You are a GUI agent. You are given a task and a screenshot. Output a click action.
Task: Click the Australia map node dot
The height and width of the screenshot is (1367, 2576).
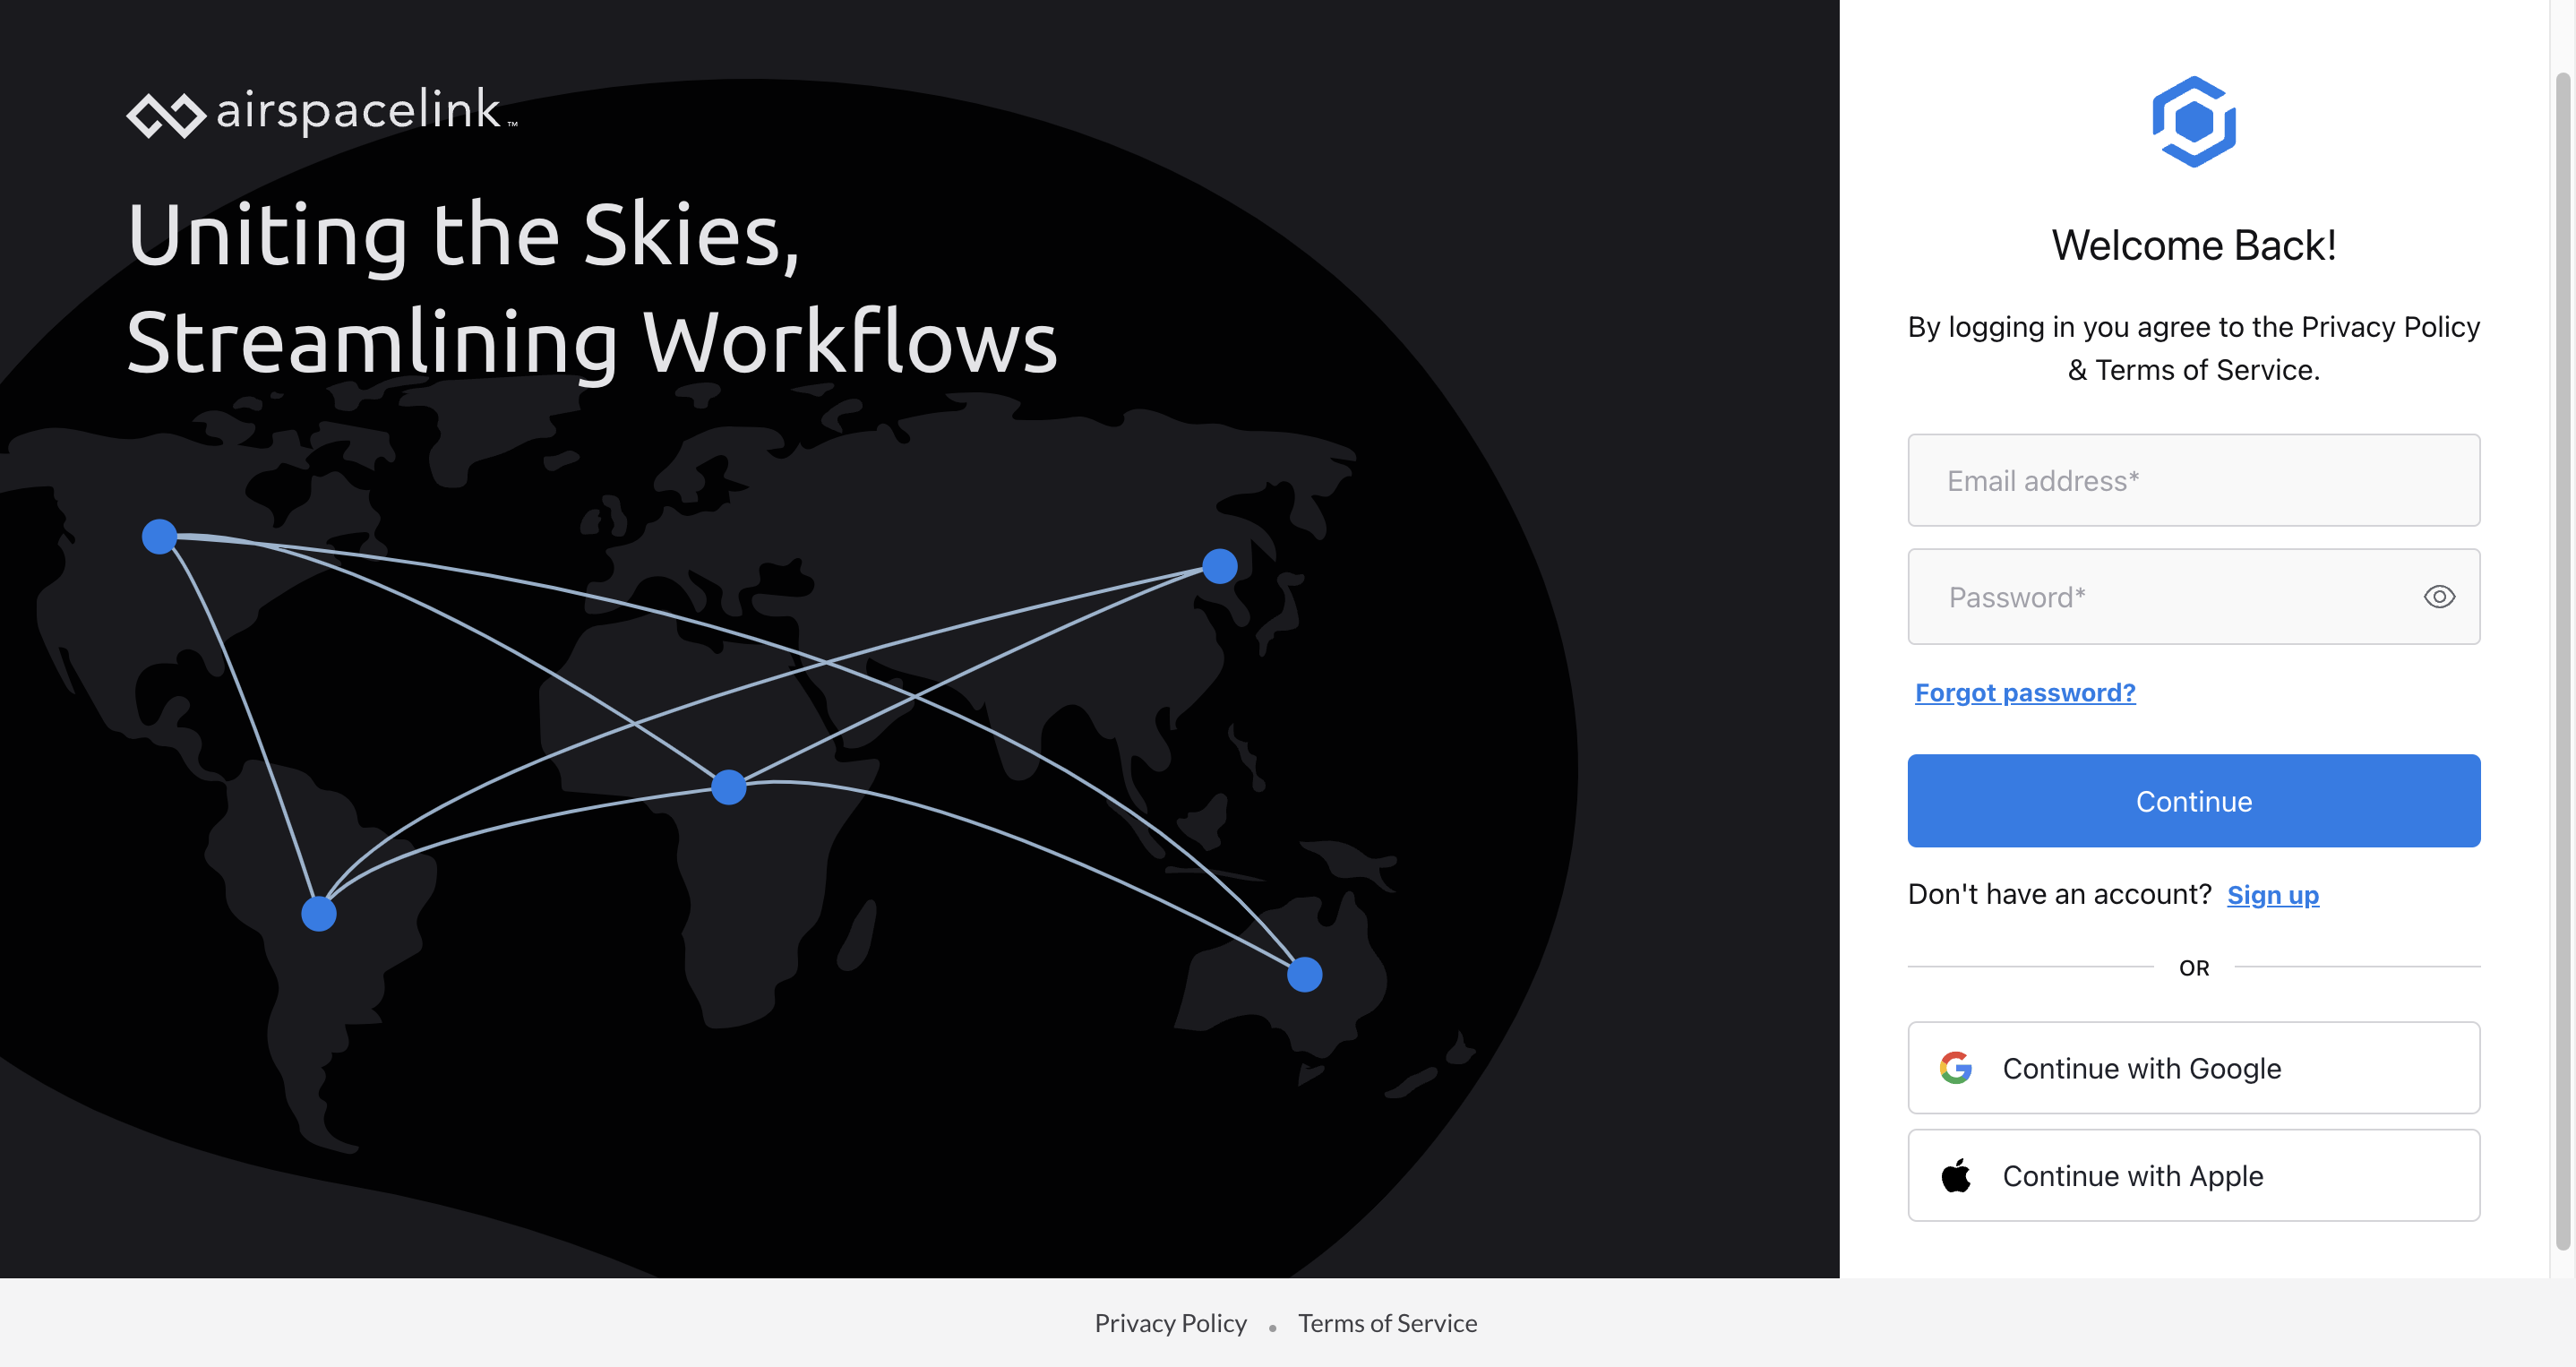tap(1304, 974)
